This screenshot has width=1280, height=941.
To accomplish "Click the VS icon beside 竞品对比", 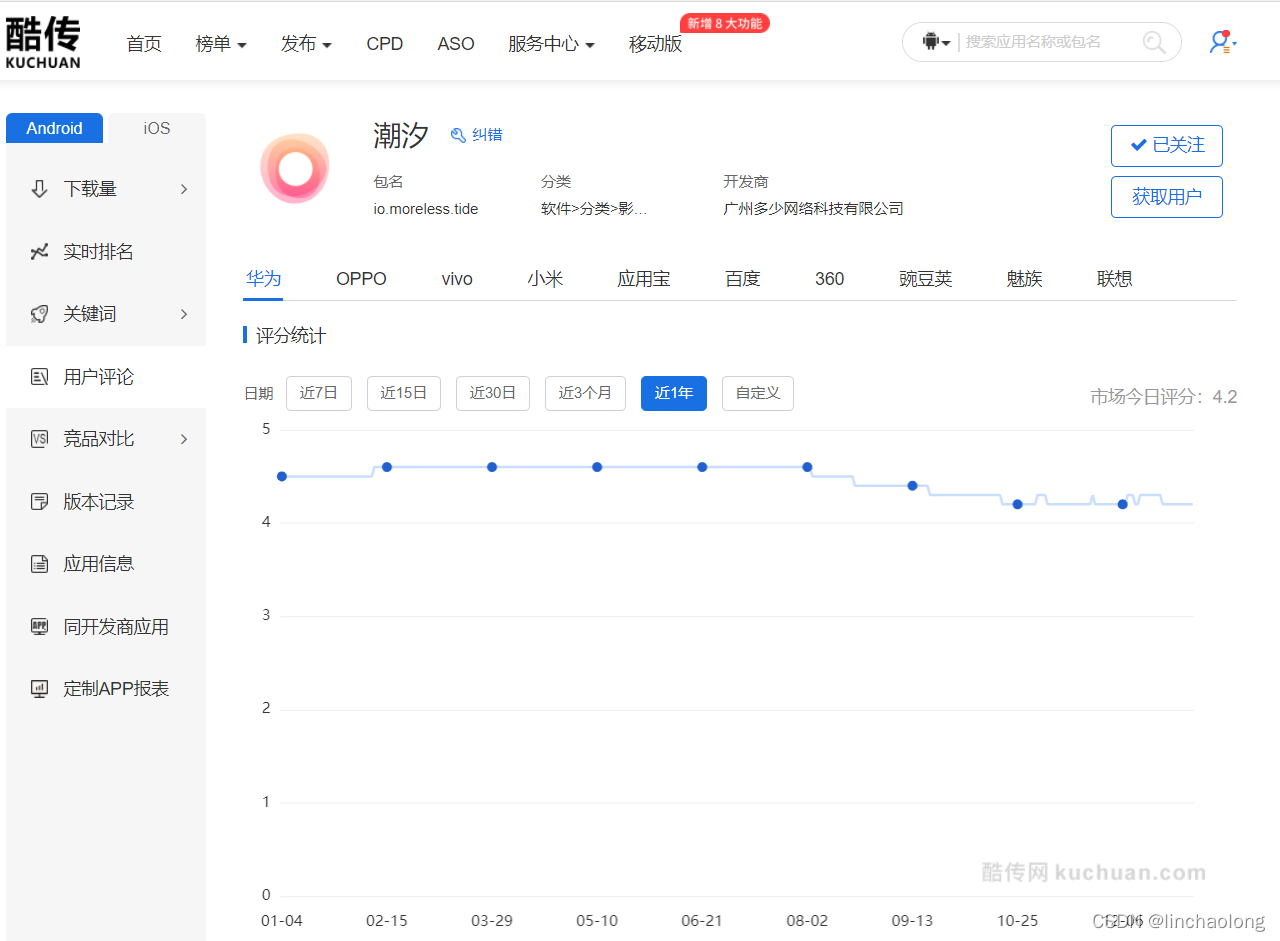I will pos(40,439).
